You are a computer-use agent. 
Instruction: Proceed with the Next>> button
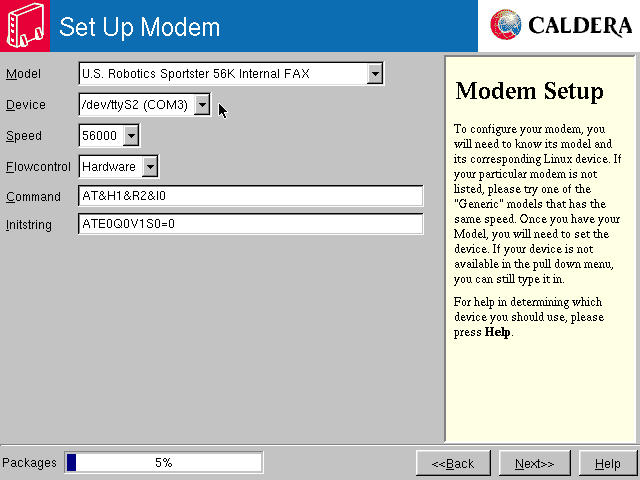534,463
